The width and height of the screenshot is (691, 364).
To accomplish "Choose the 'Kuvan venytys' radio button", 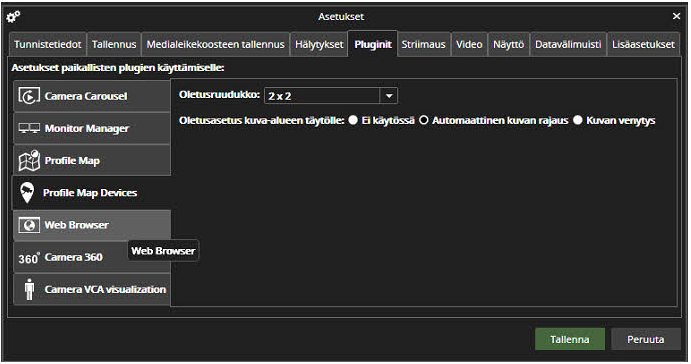I will click(x=578, y=120).
